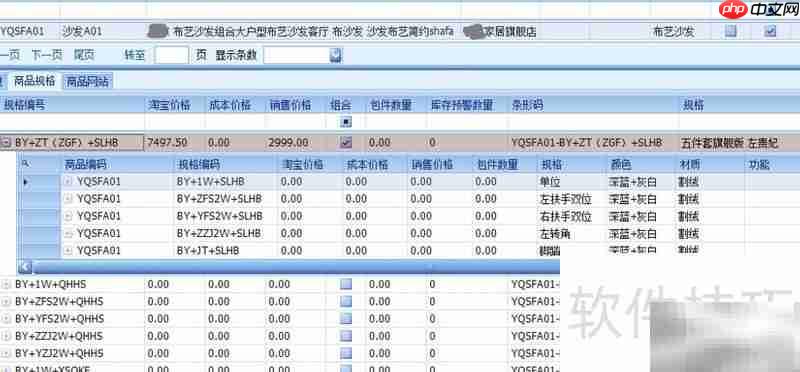Sort main grid by 淘宝价格 header
This screenshot has width=800, height=372.
point(175,106)
